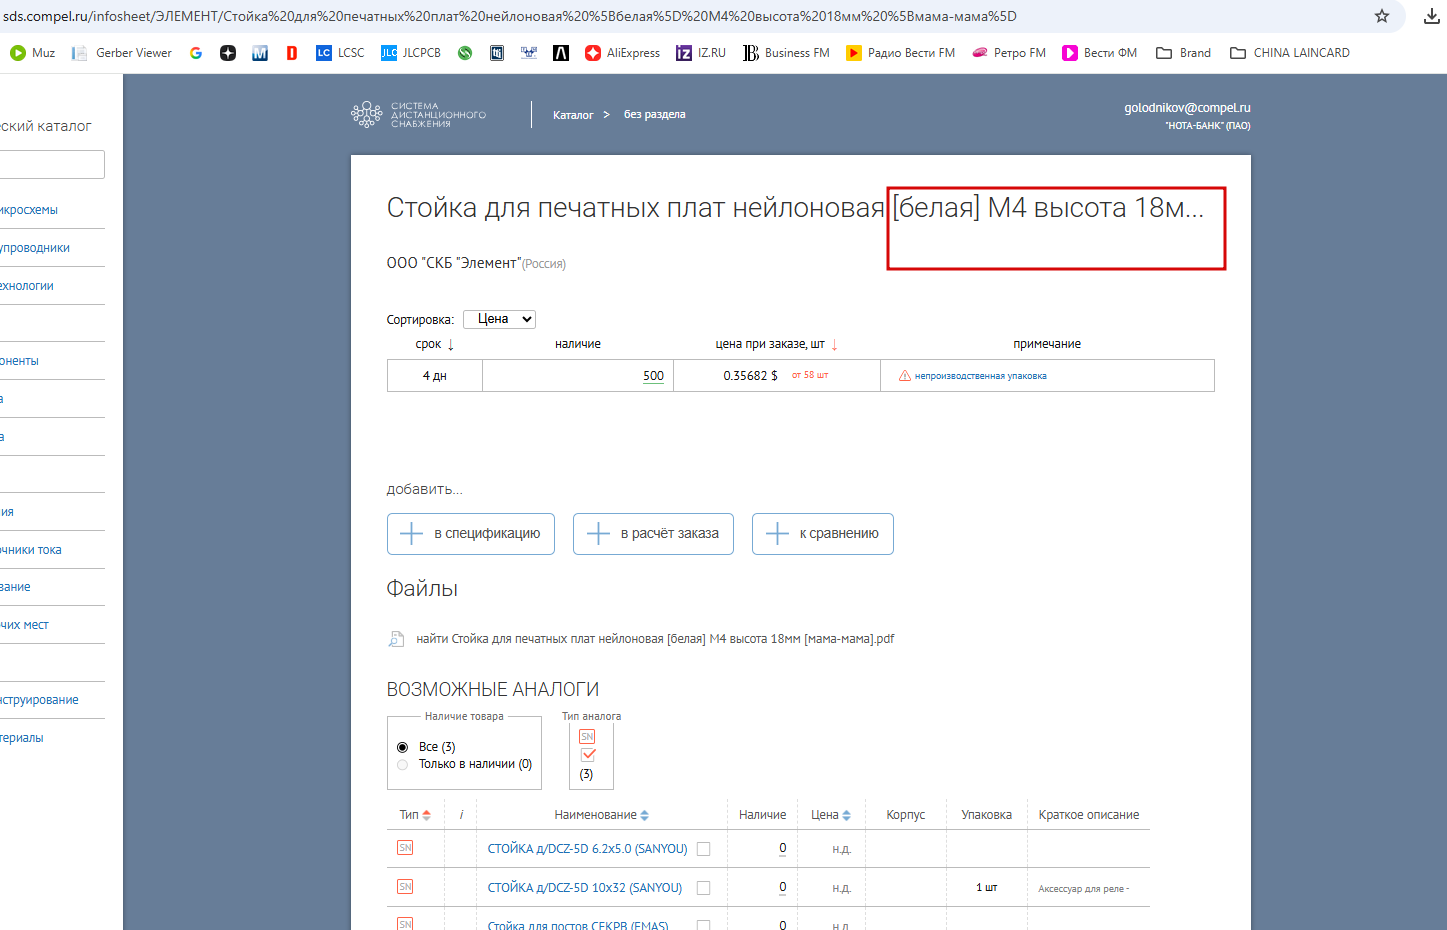
Task: Open browser downloads icon
Action: click(1432, 16)
